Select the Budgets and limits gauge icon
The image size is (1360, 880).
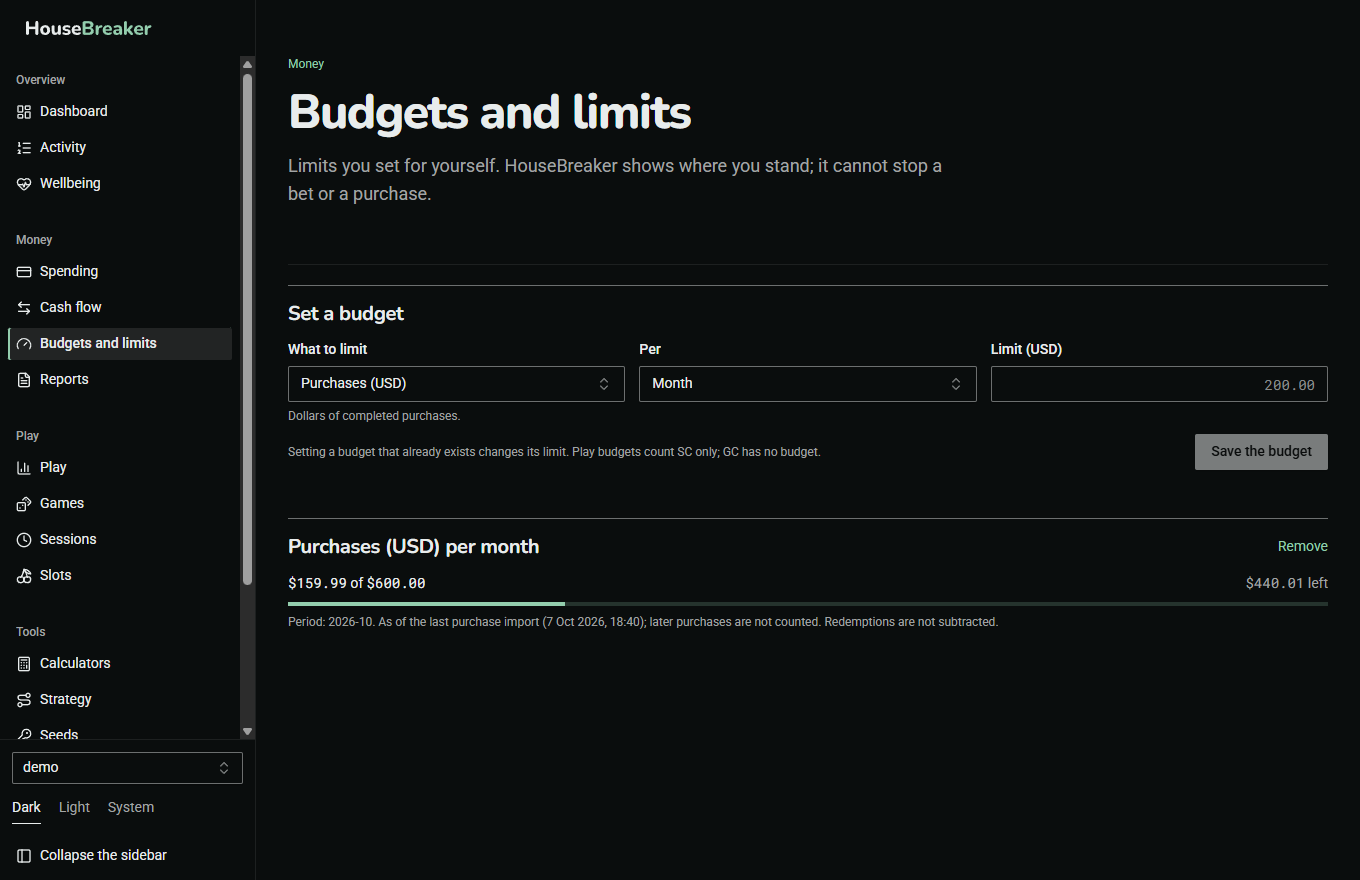(24, 343)
